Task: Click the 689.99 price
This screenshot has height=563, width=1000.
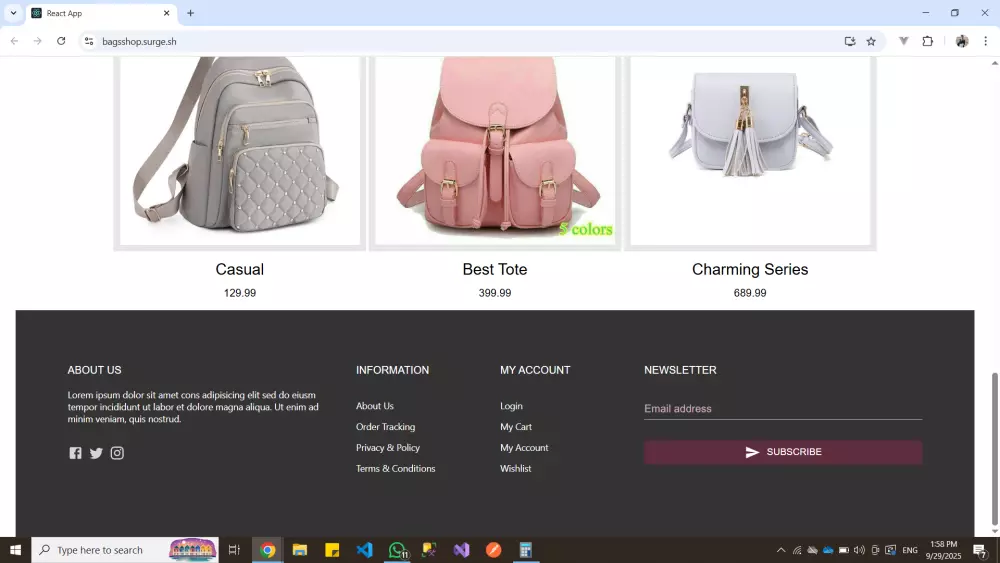Action: pos(750,293)
